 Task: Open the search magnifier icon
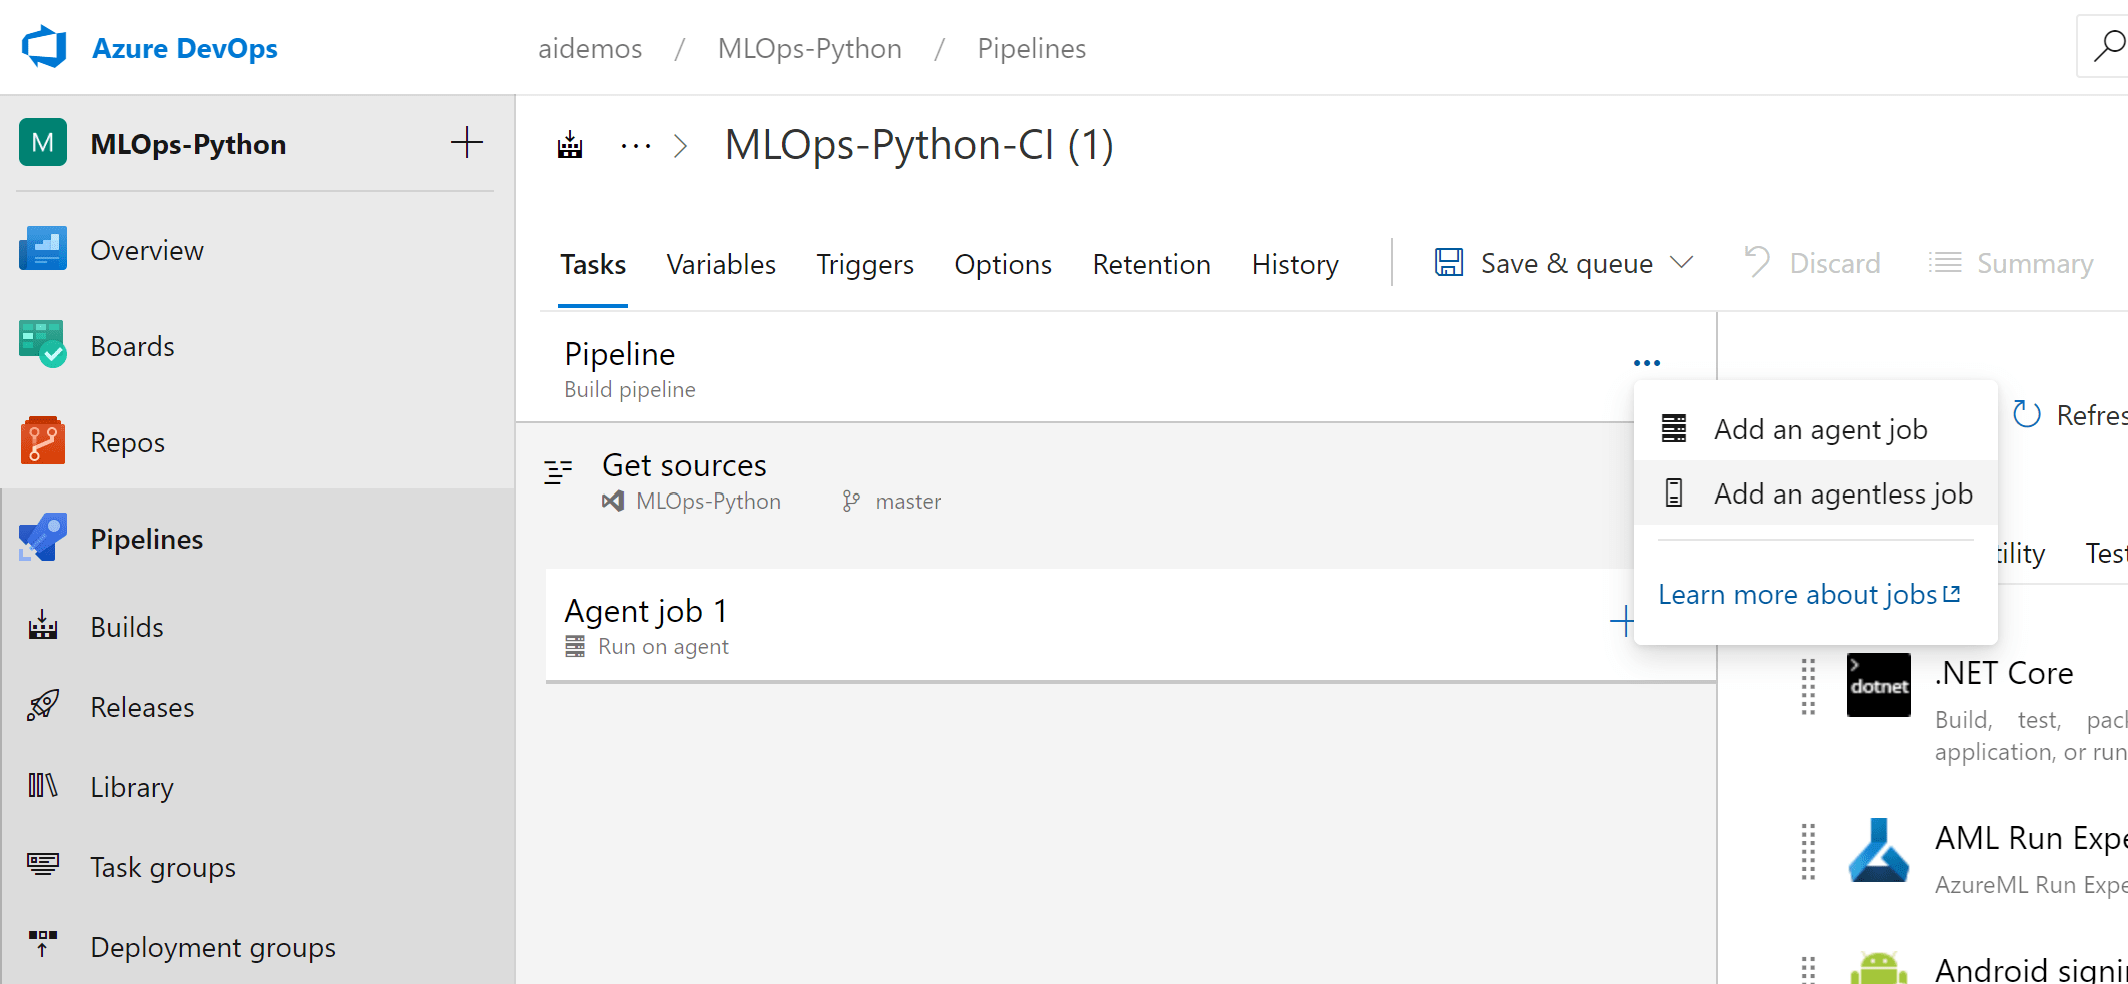(x=2108, y=46)
